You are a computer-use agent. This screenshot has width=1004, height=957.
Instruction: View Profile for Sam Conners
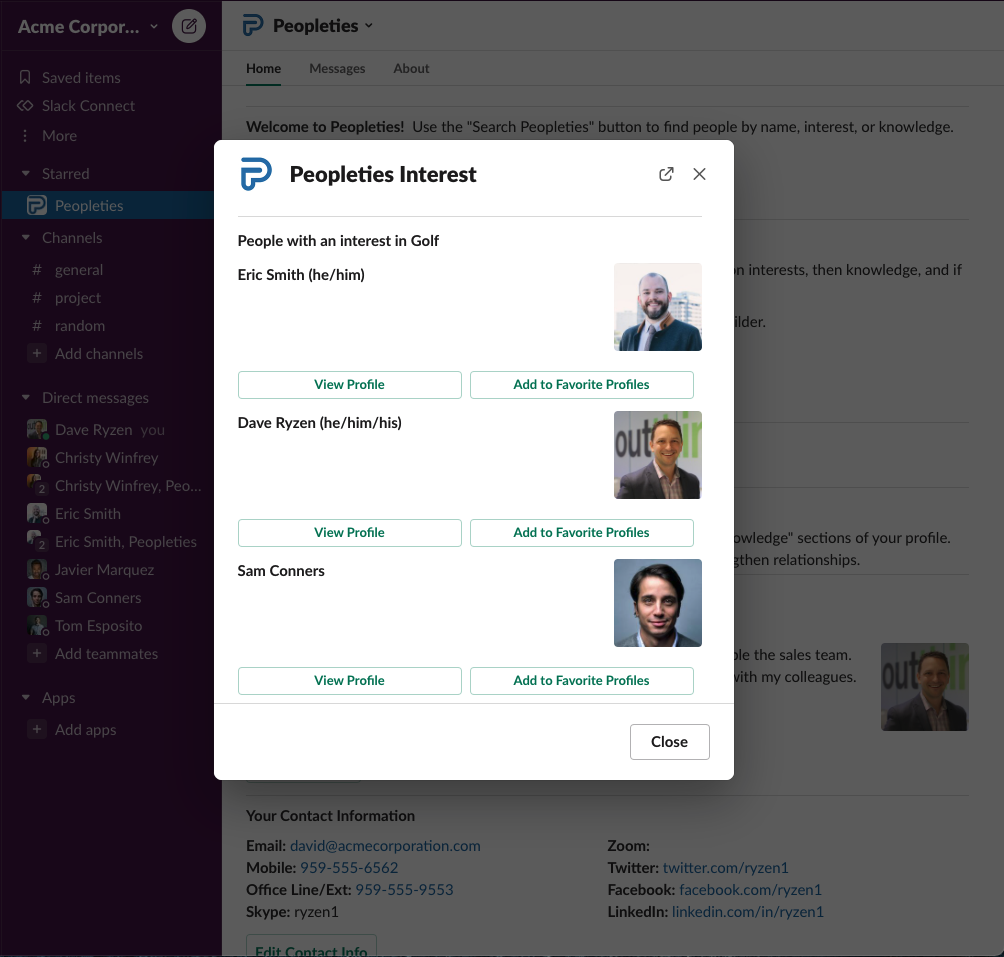(350, 680)
